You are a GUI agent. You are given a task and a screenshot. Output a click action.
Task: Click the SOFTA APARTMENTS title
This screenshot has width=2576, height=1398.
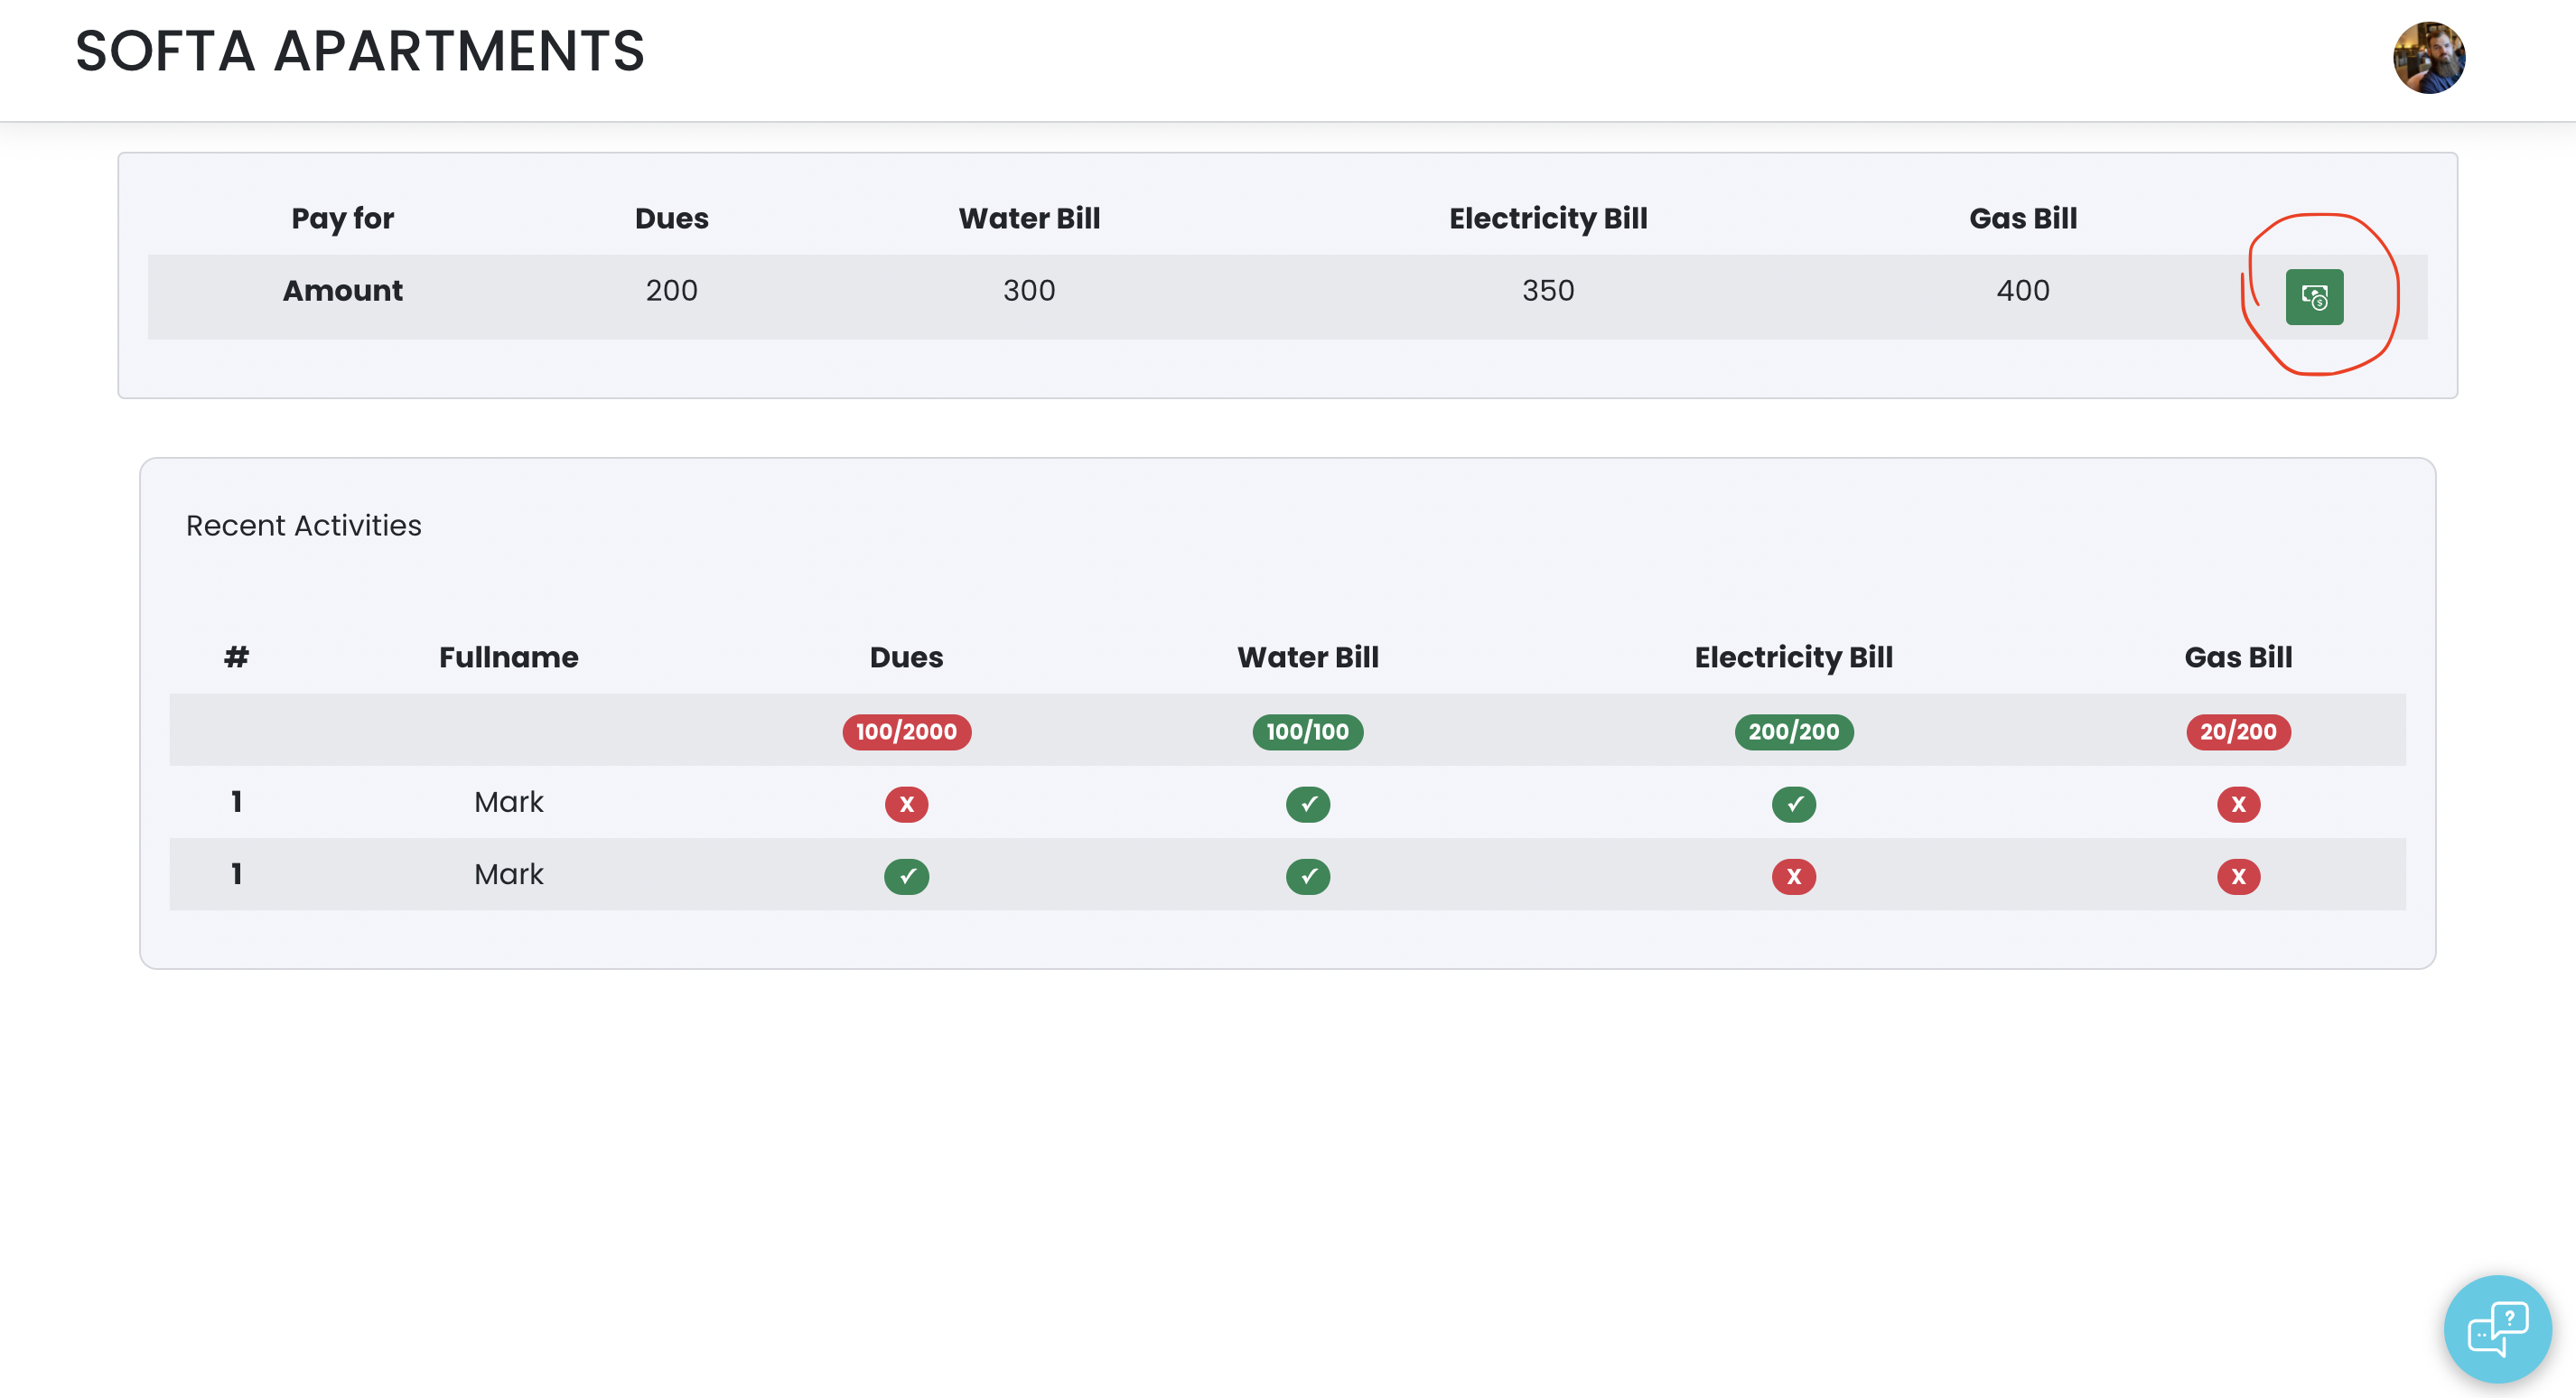(x=360, y=51)
